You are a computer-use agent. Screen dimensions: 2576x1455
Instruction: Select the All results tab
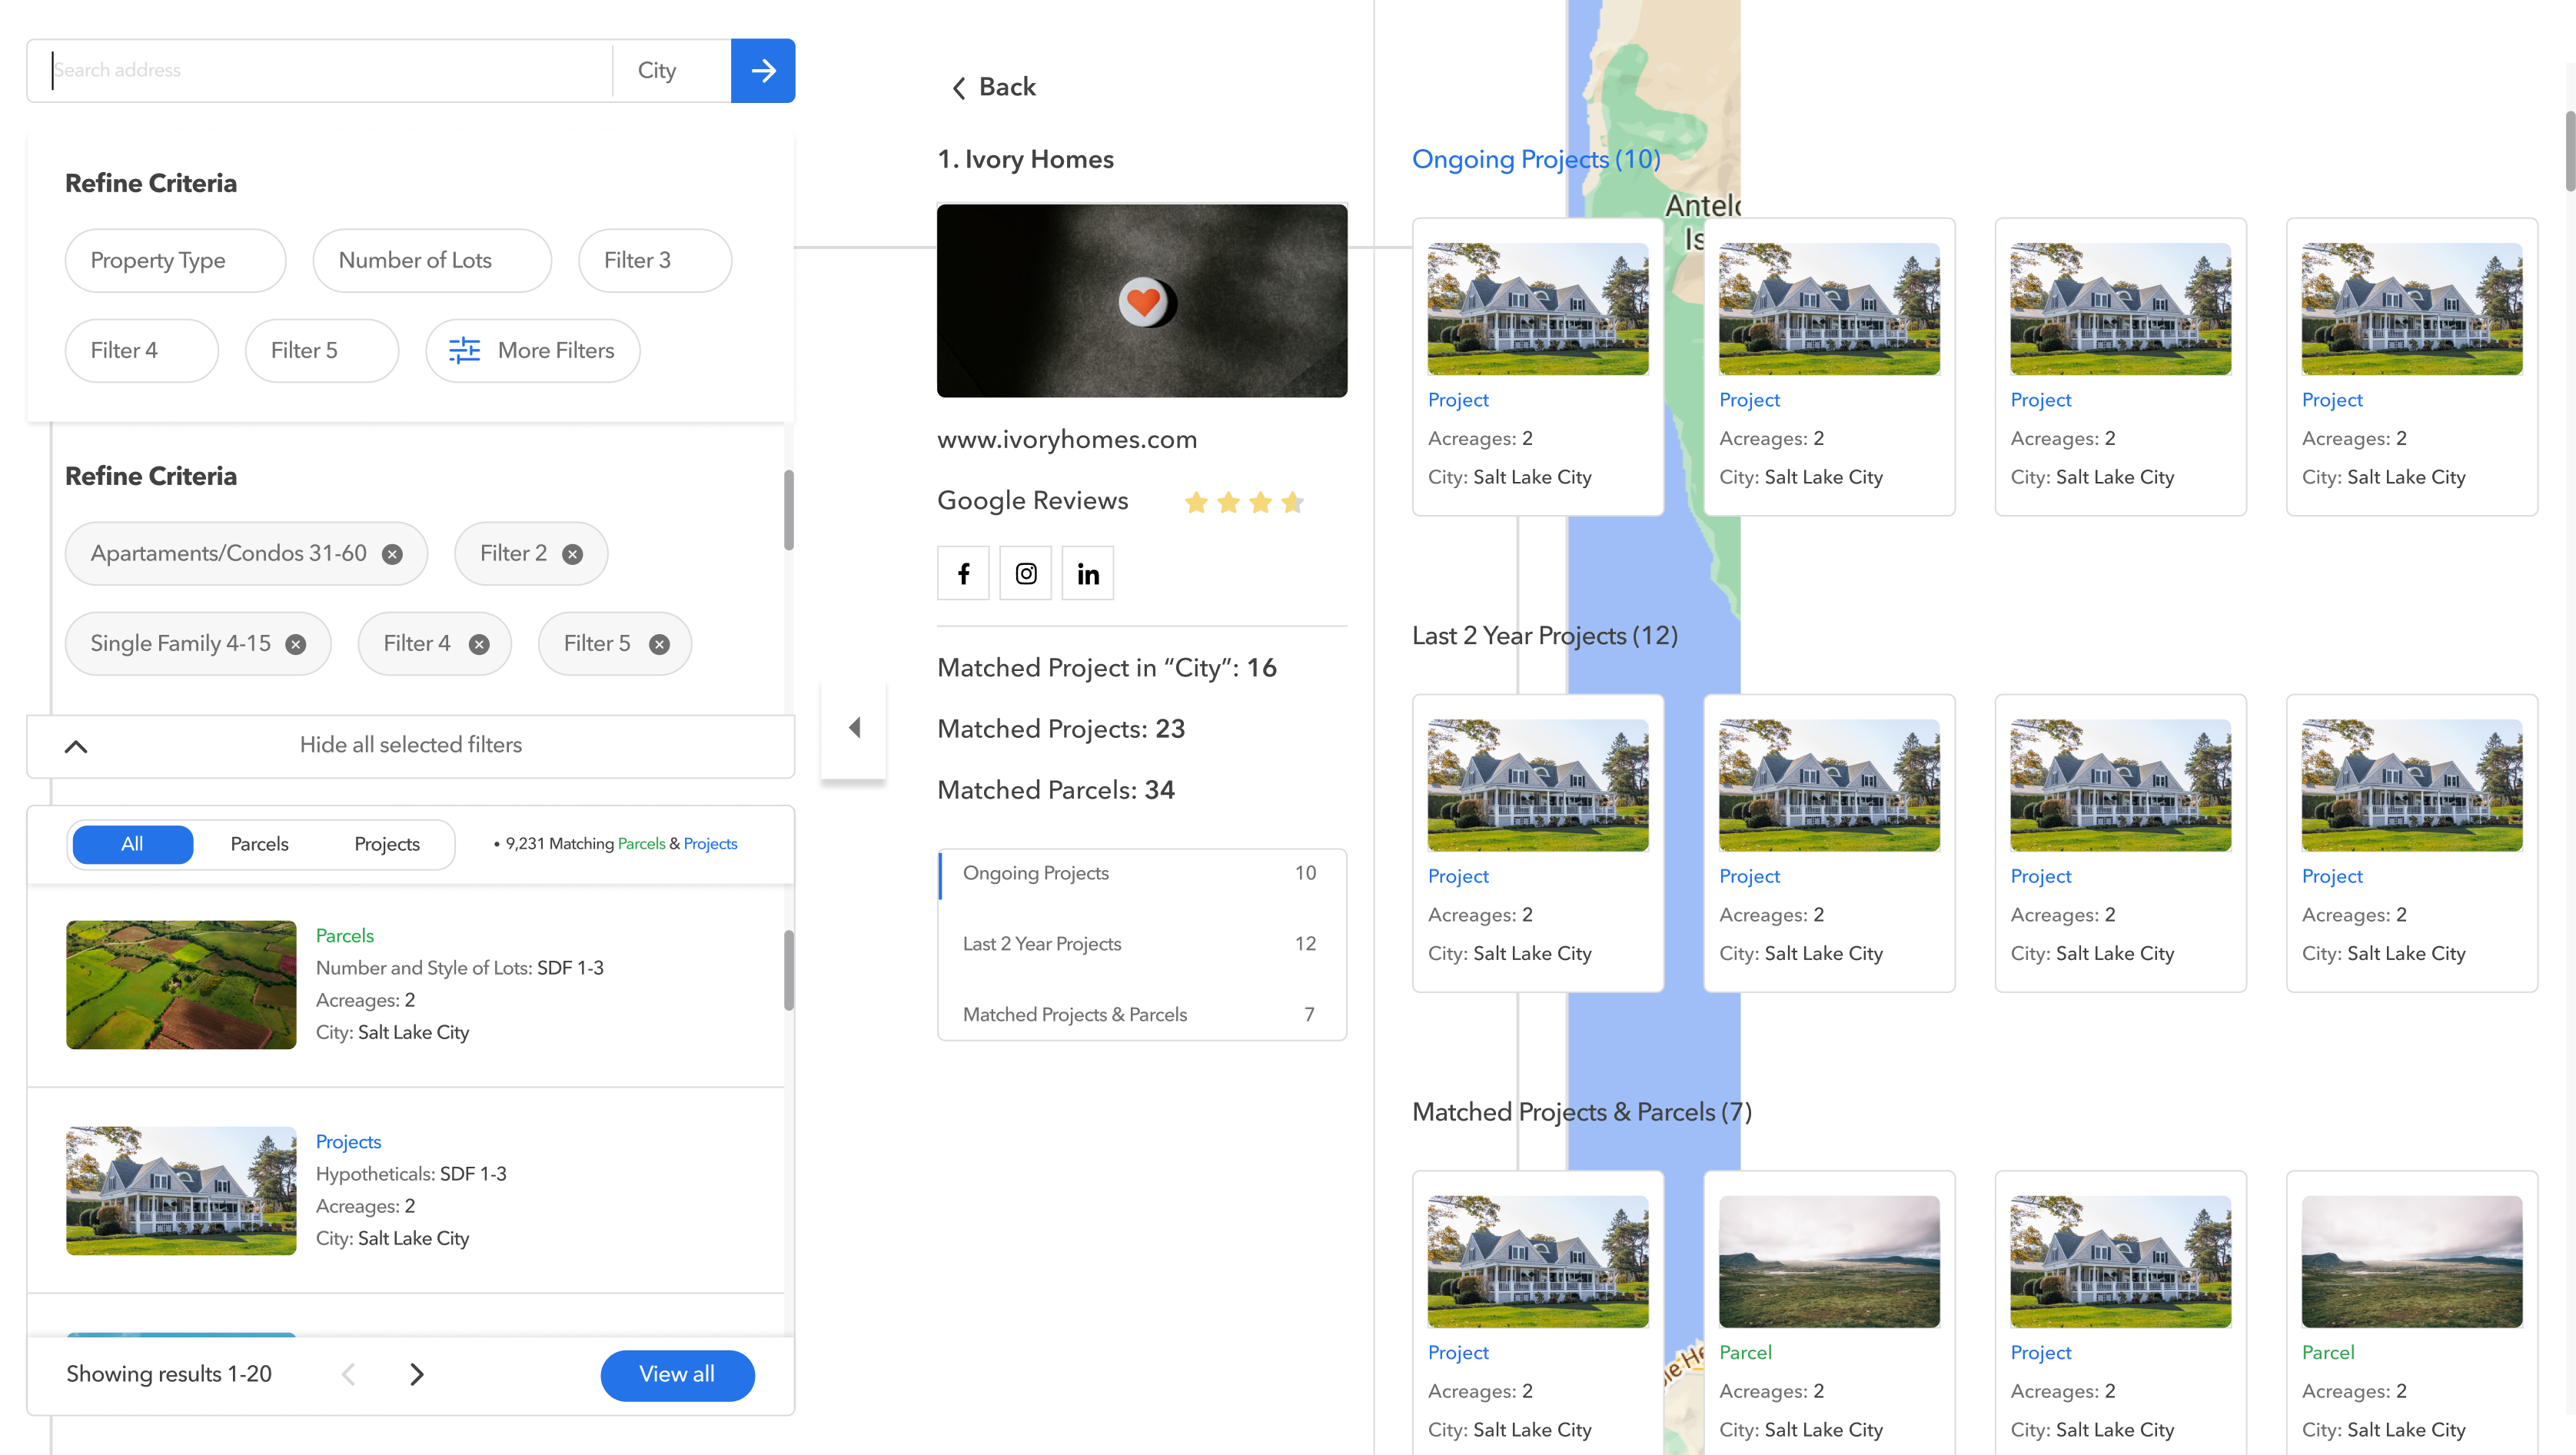click(x=132, y=844)
